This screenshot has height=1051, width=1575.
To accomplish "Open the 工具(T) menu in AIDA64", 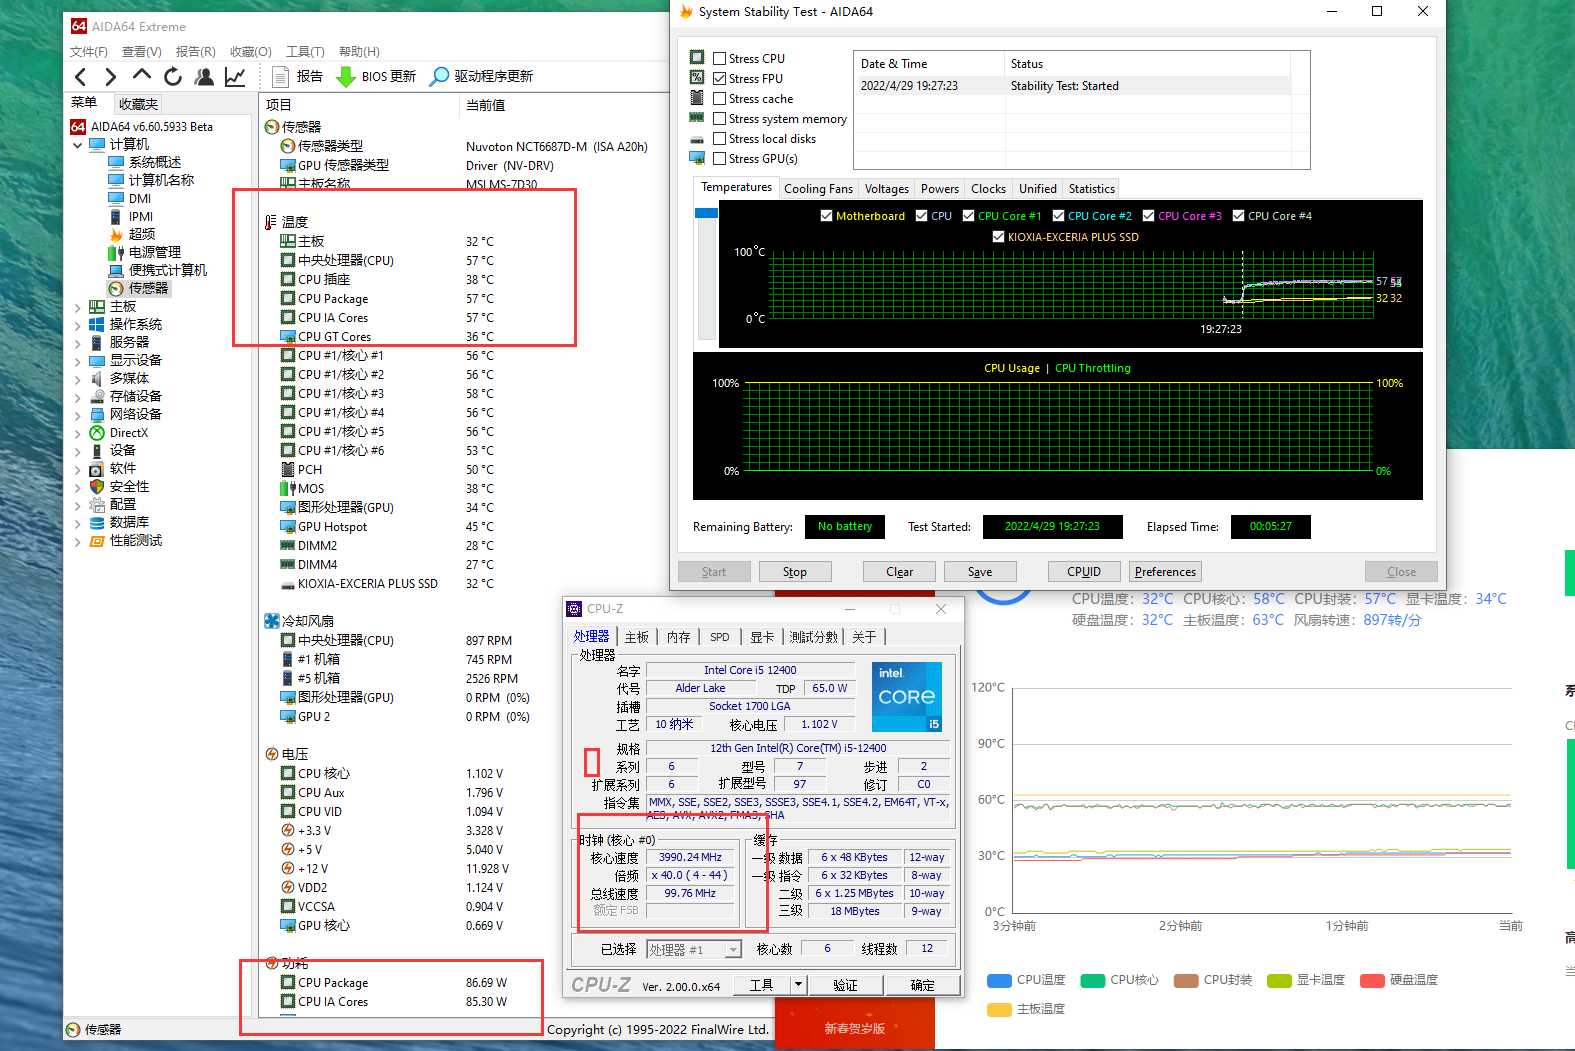I will (305, 51).
